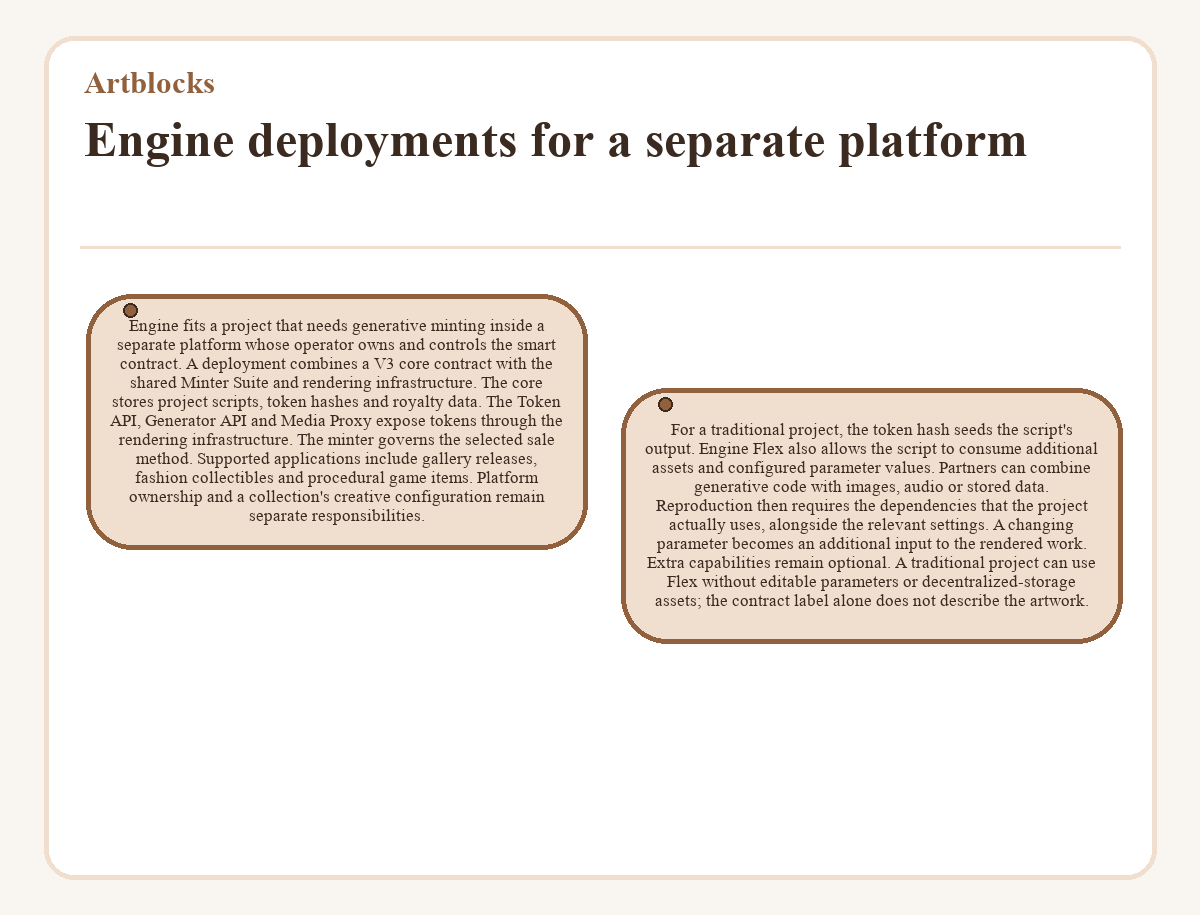
Task: Click the round bullet marker on the Engine Flex card
Action: (x=665, y=404)
